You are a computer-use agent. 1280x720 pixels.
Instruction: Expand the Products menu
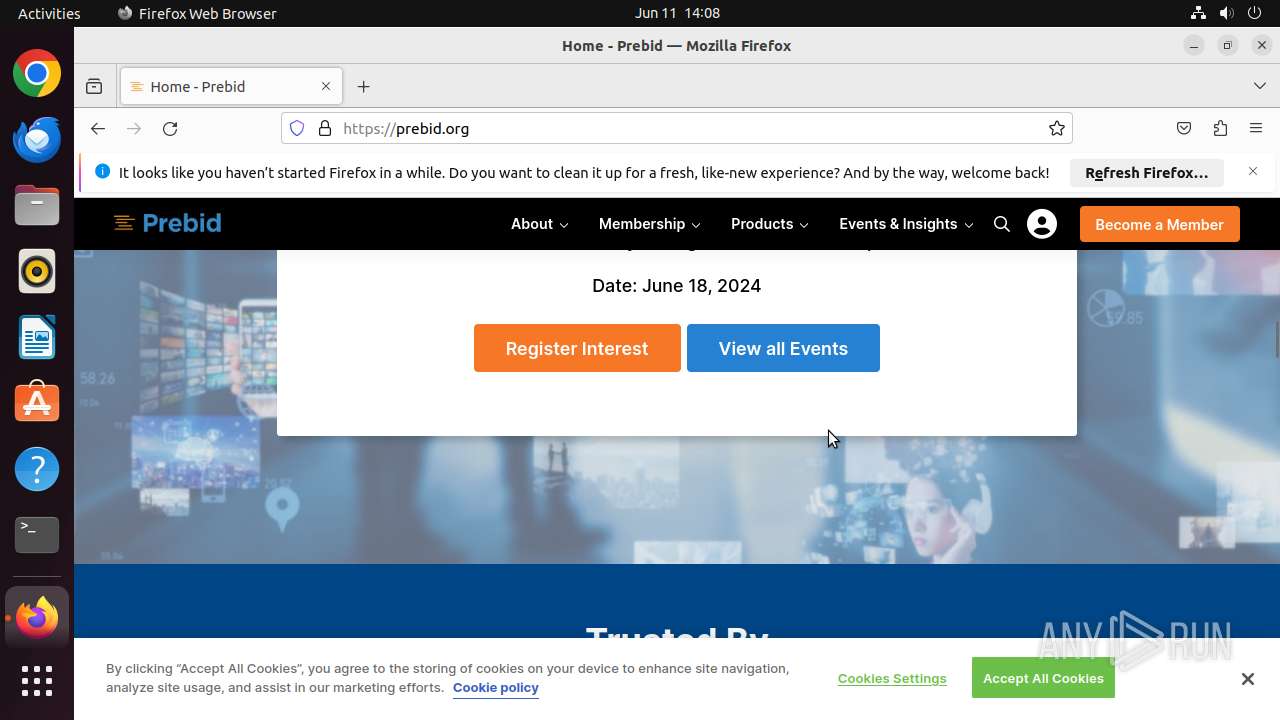point(770,224)
